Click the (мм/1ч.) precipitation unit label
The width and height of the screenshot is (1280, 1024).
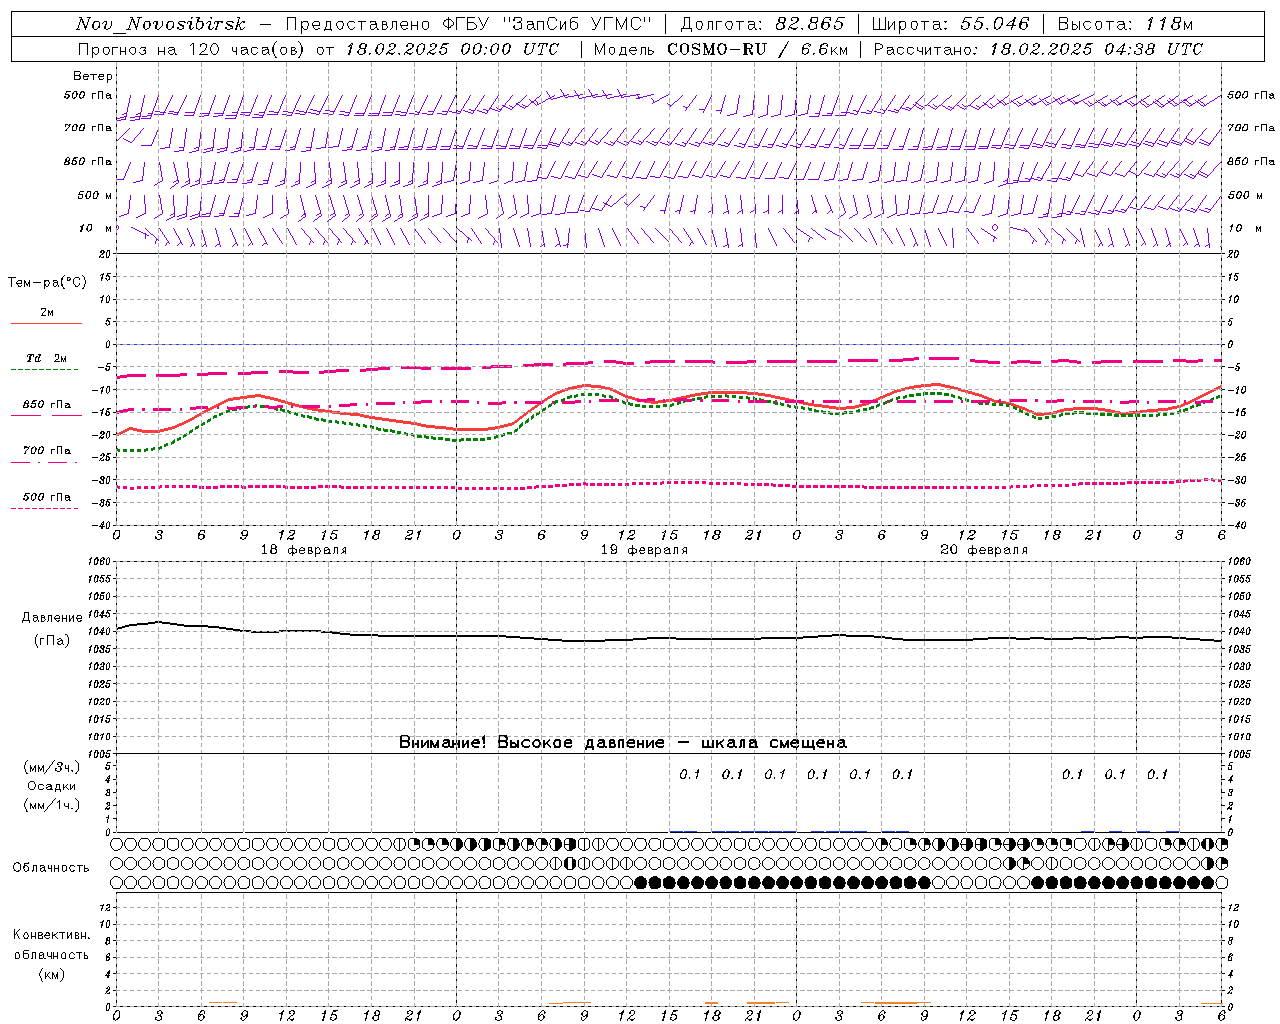(x=51, y=805)
